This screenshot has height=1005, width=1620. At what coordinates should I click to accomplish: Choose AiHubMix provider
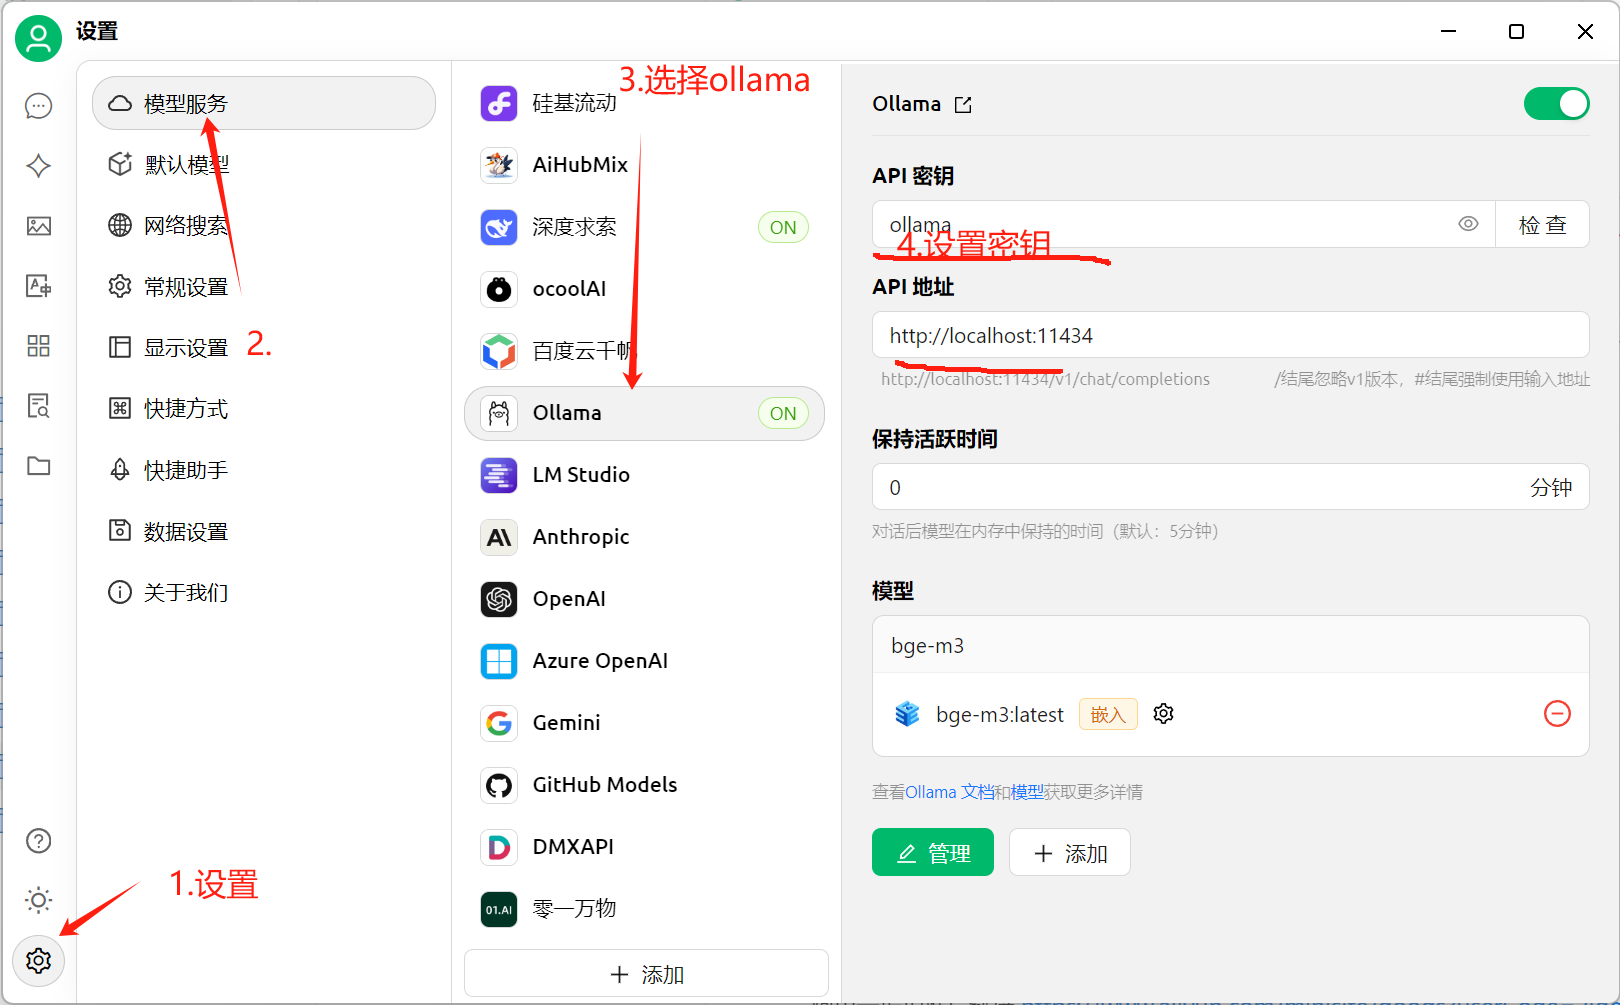(644, 165)
